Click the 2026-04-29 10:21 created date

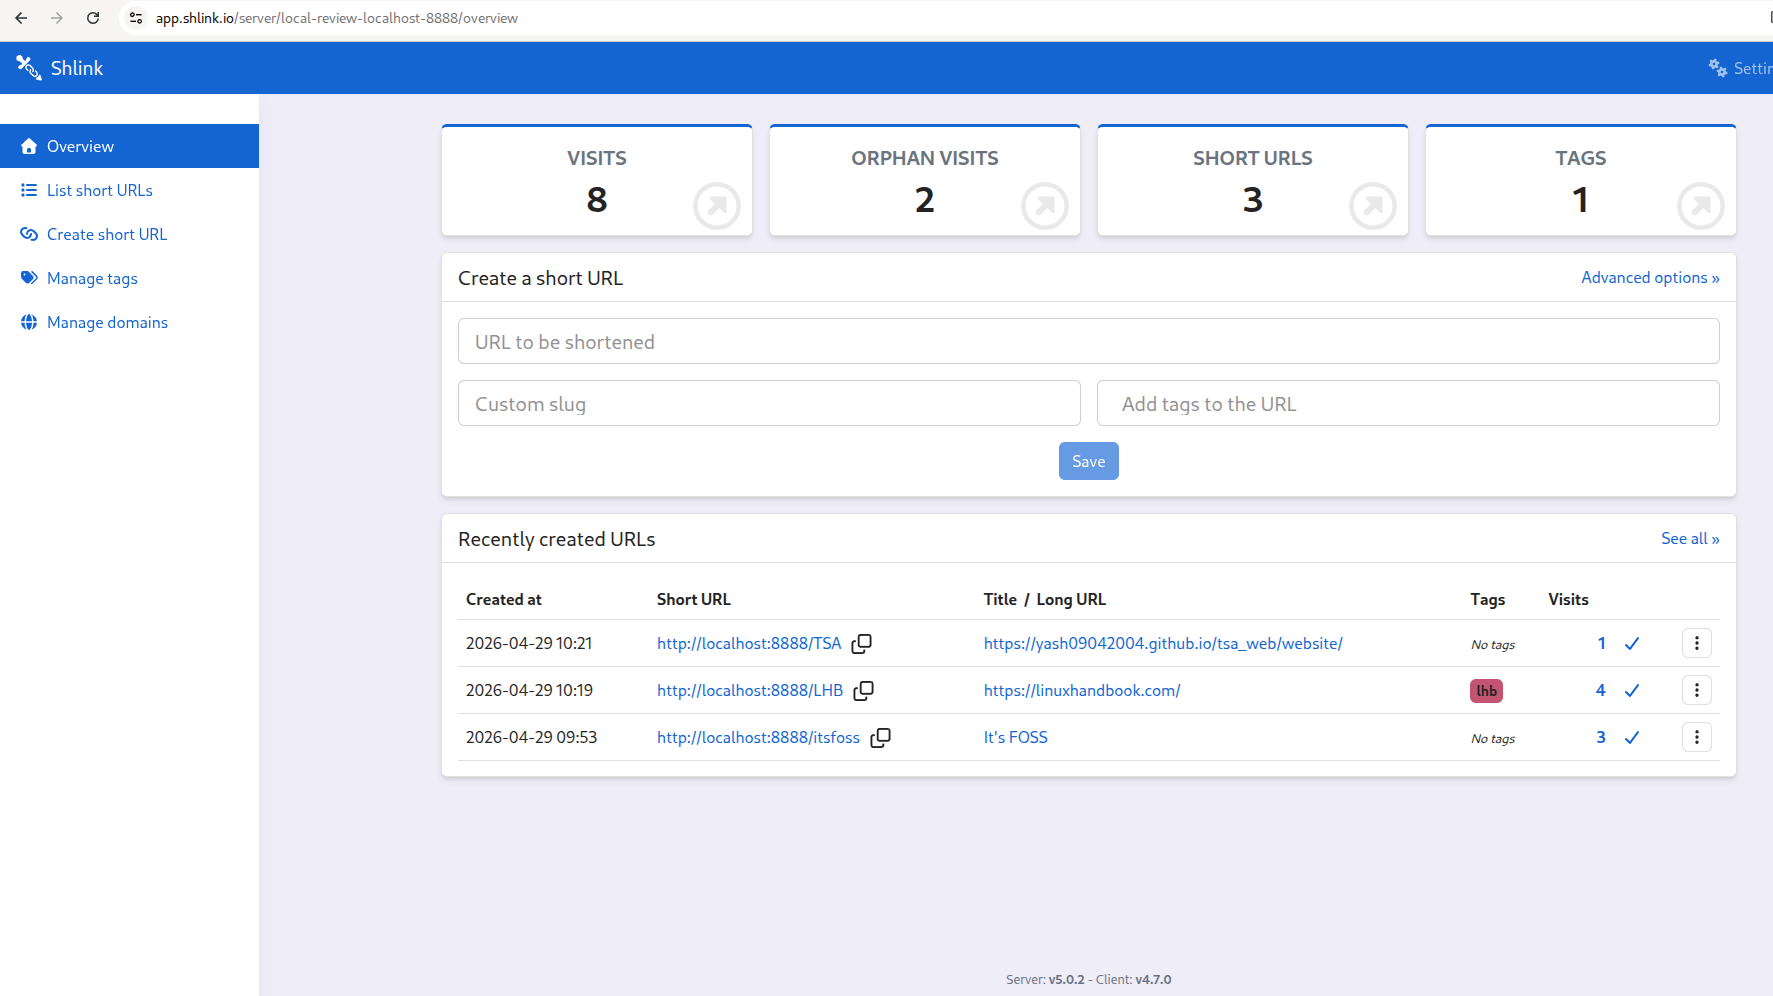[529, 643]
